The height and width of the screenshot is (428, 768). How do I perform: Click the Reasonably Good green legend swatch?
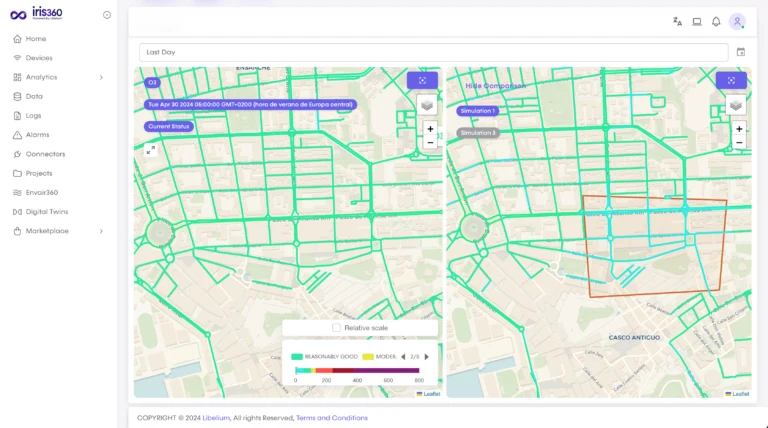coord(297,357)
